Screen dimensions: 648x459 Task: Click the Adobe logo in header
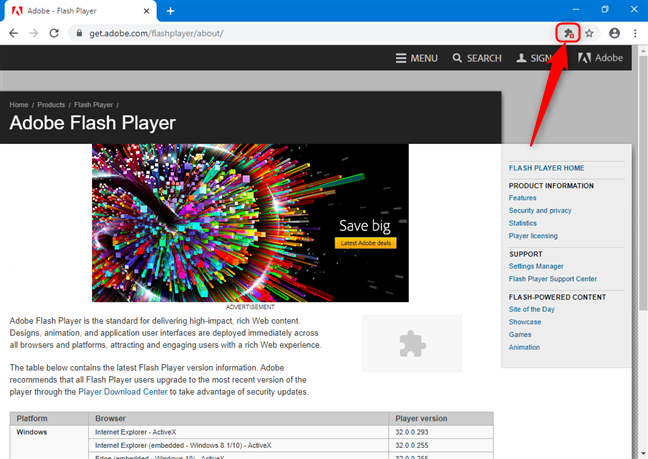click(600, 58)
